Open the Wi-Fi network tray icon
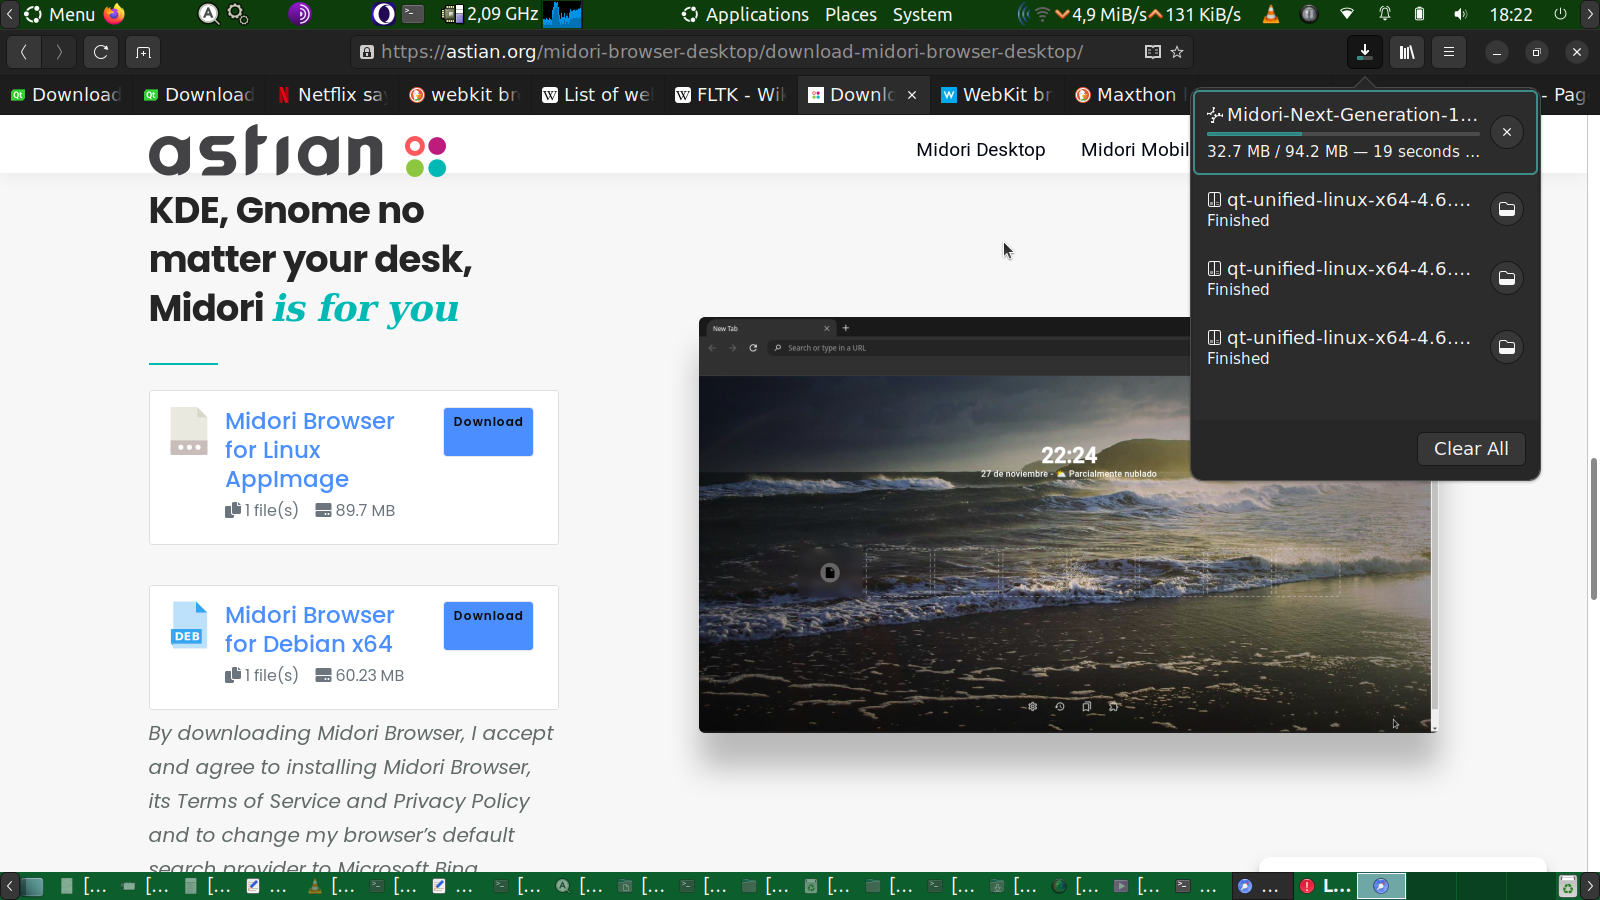The width and height of the screenshot is (1600, 900). click(1347, 14)
